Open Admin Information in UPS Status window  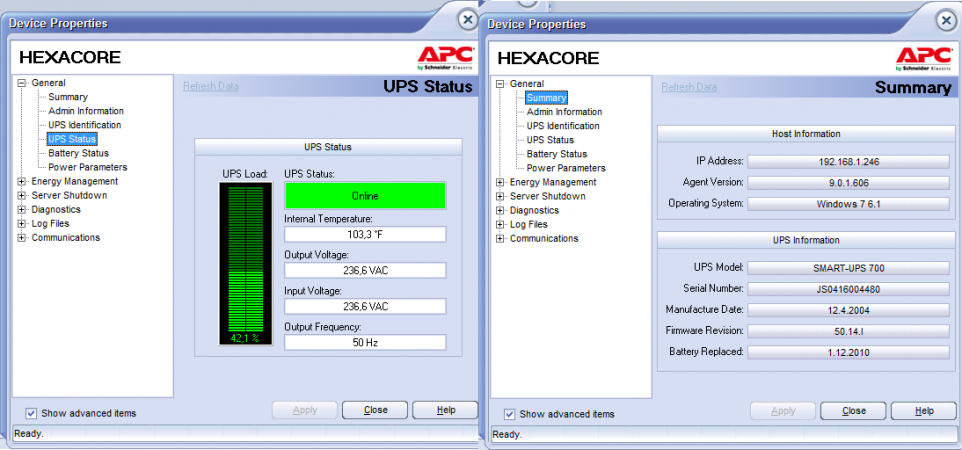tap(86, 111)
